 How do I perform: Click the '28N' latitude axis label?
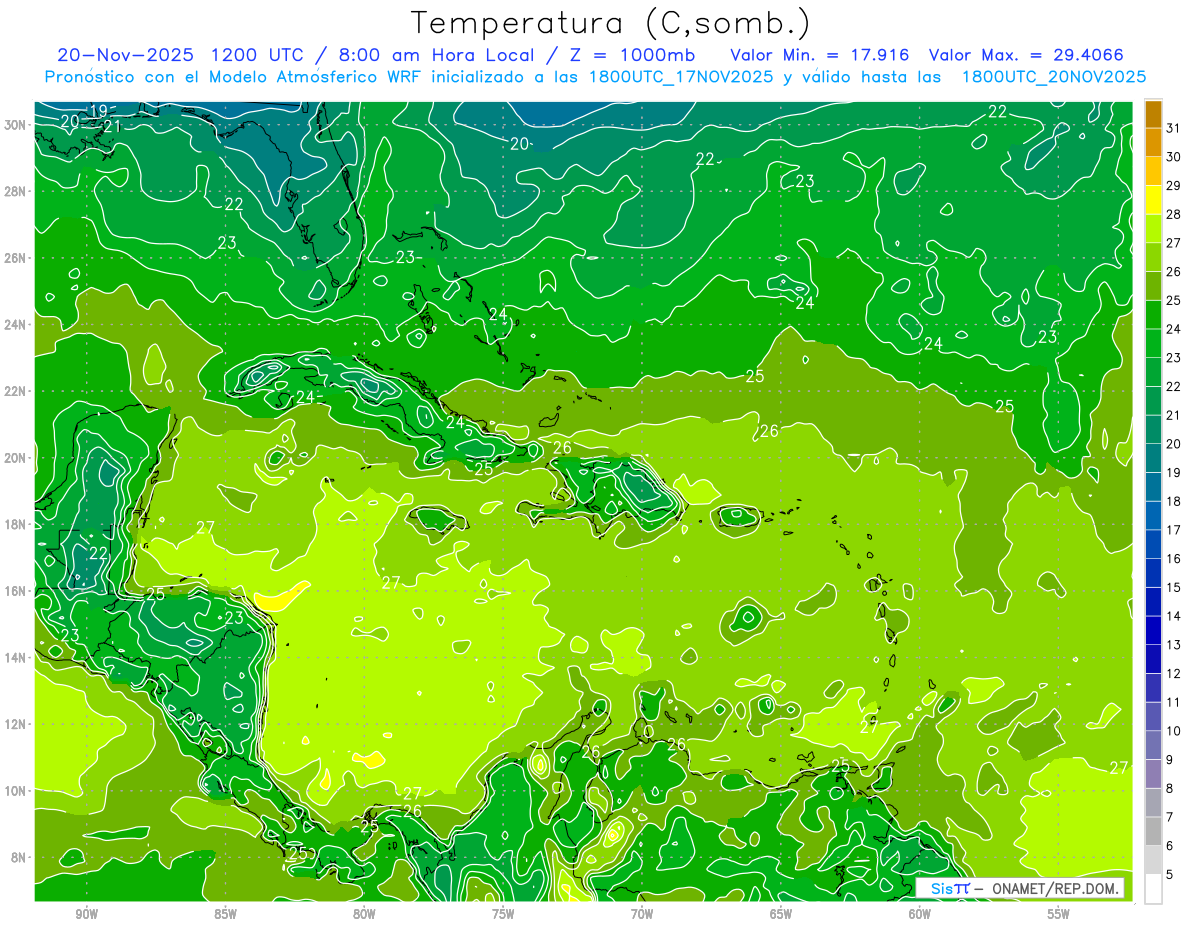tap(15, 191)
